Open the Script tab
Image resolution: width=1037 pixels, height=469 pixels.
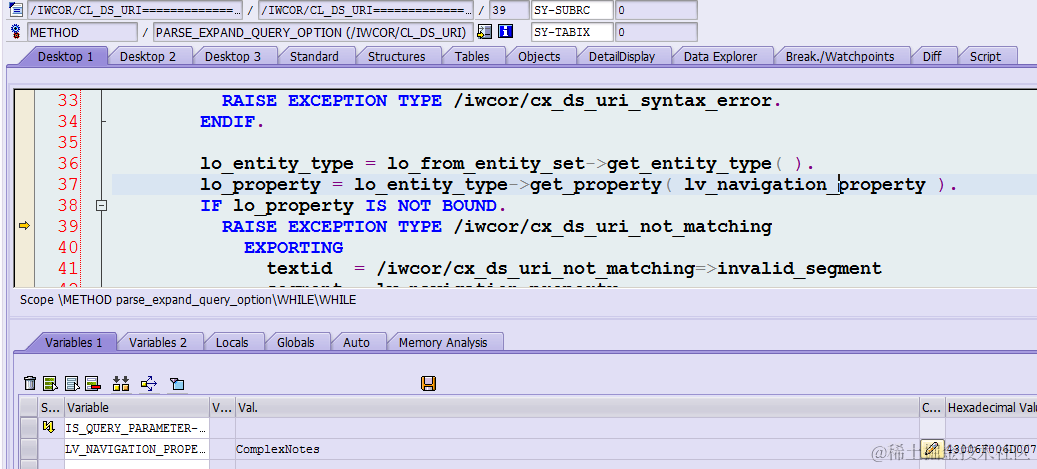985,56
